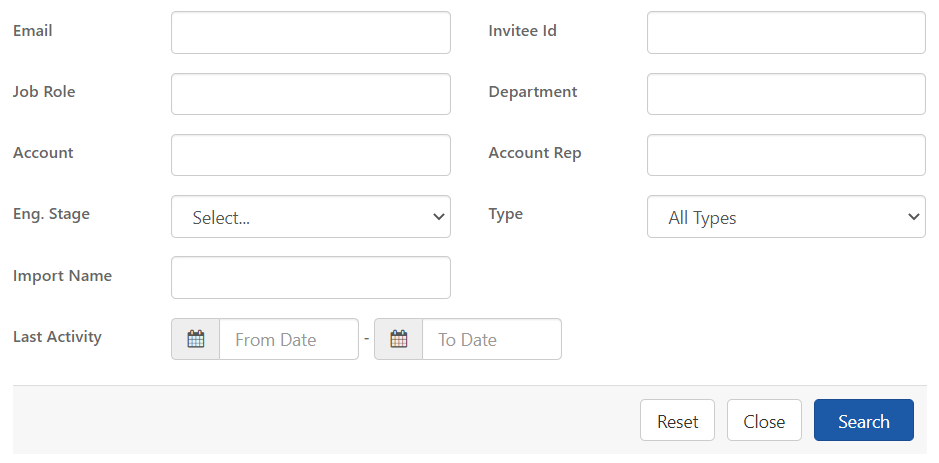Click the Email field label

coord(33,31)
